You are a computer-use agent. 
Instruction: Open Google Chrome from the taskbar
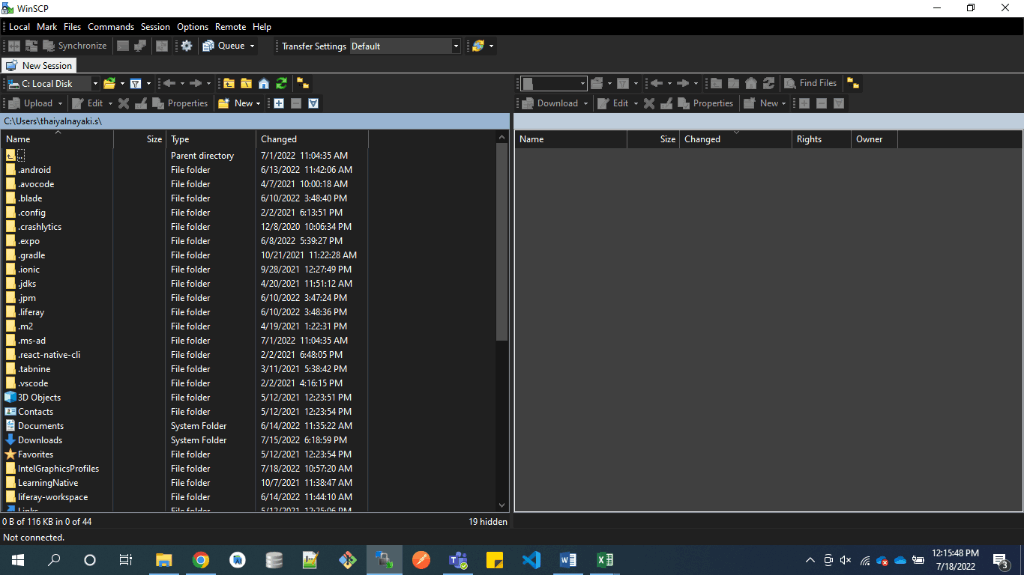click(200, 560)
